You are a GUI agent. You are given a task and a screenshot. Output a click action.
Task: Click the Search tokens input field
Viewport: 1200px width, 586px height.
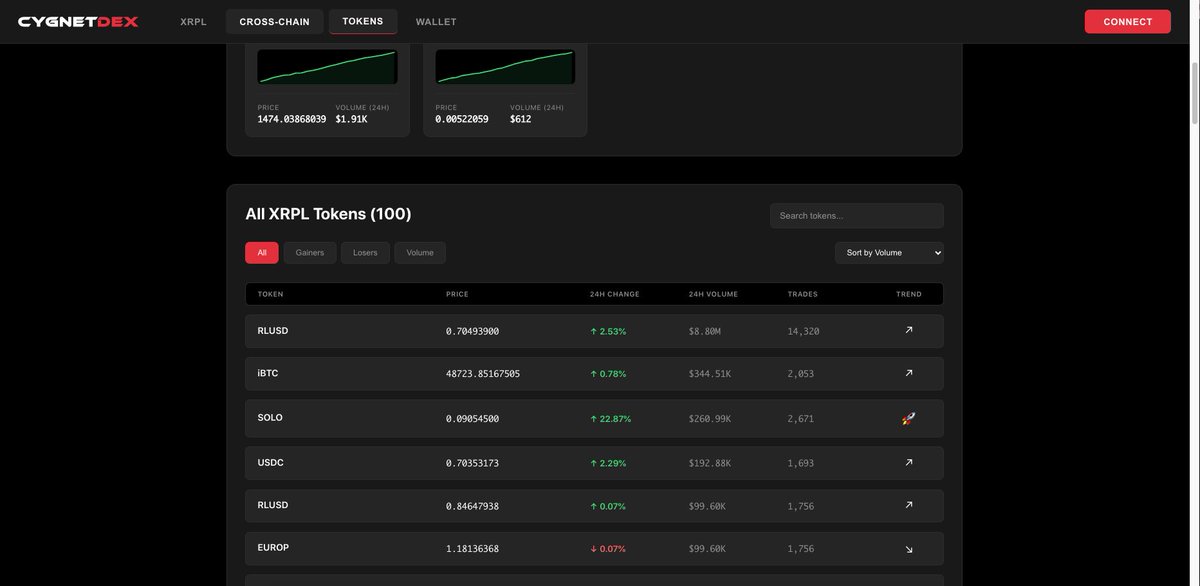tap(857, 216)
